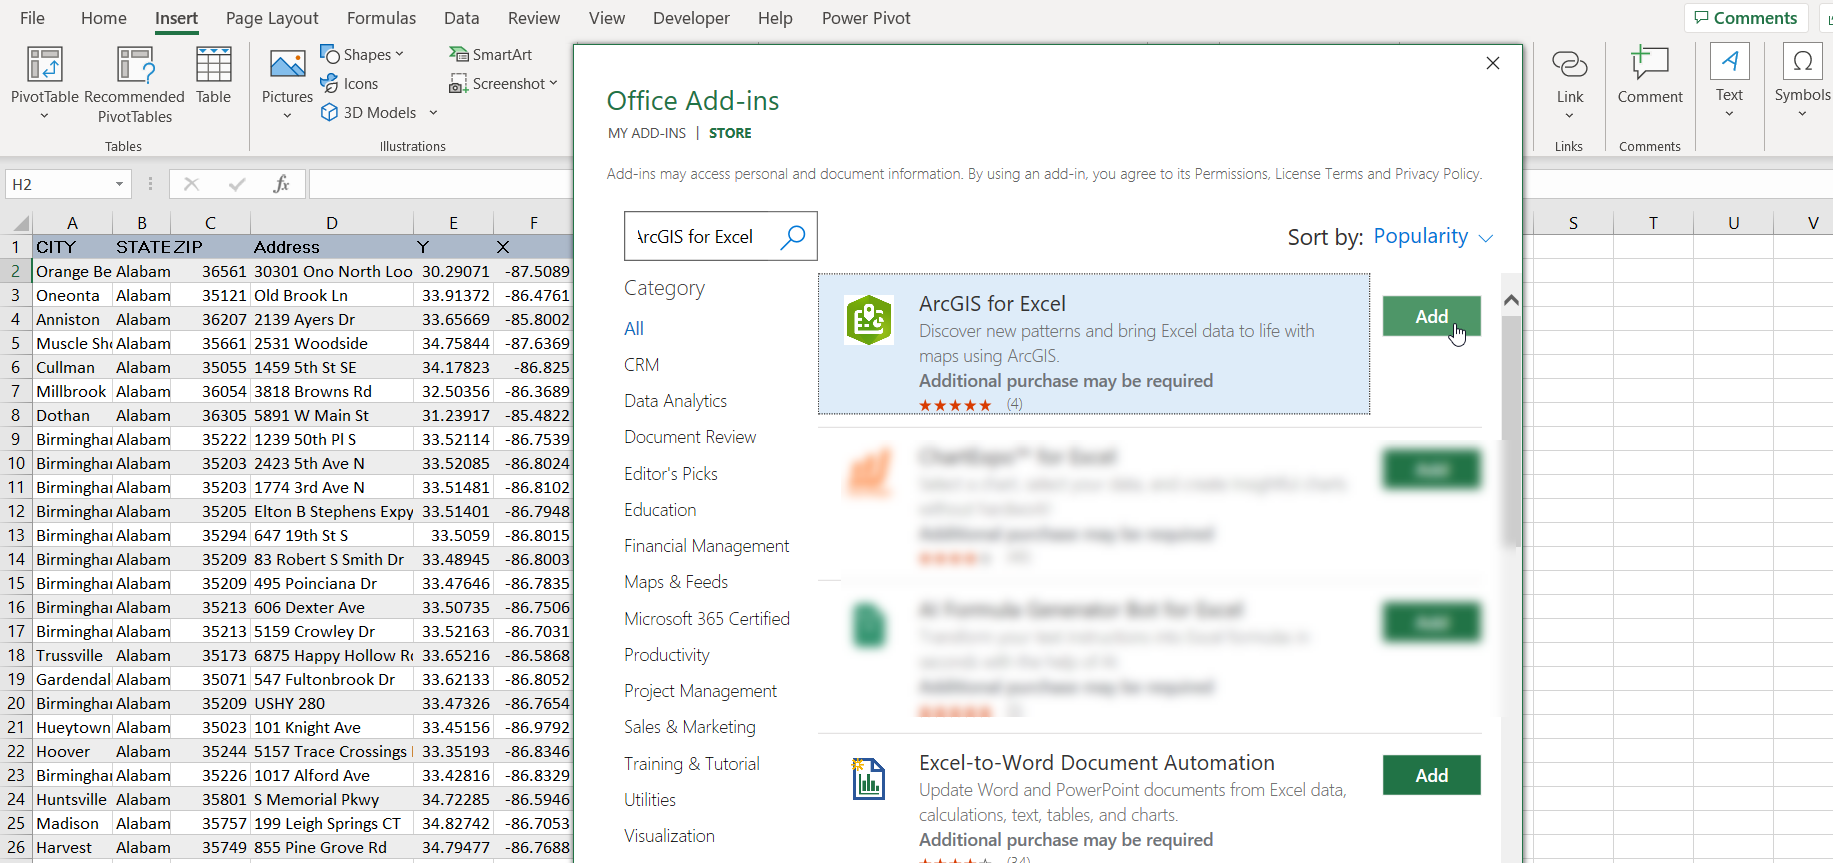Screen dimensions: 1833x863
Task: Filter add-ins by All category
Action: [634, 329]
